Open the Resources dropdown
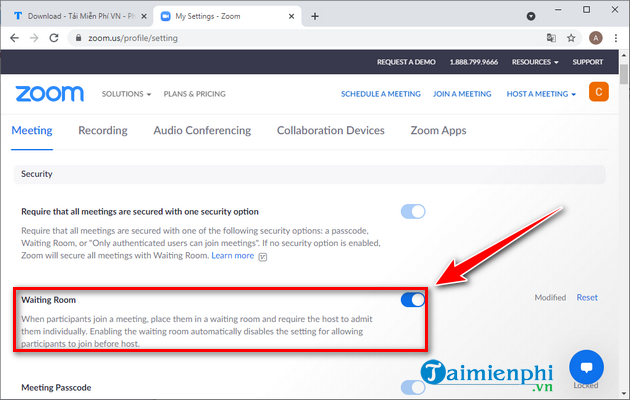 [537, 62]
